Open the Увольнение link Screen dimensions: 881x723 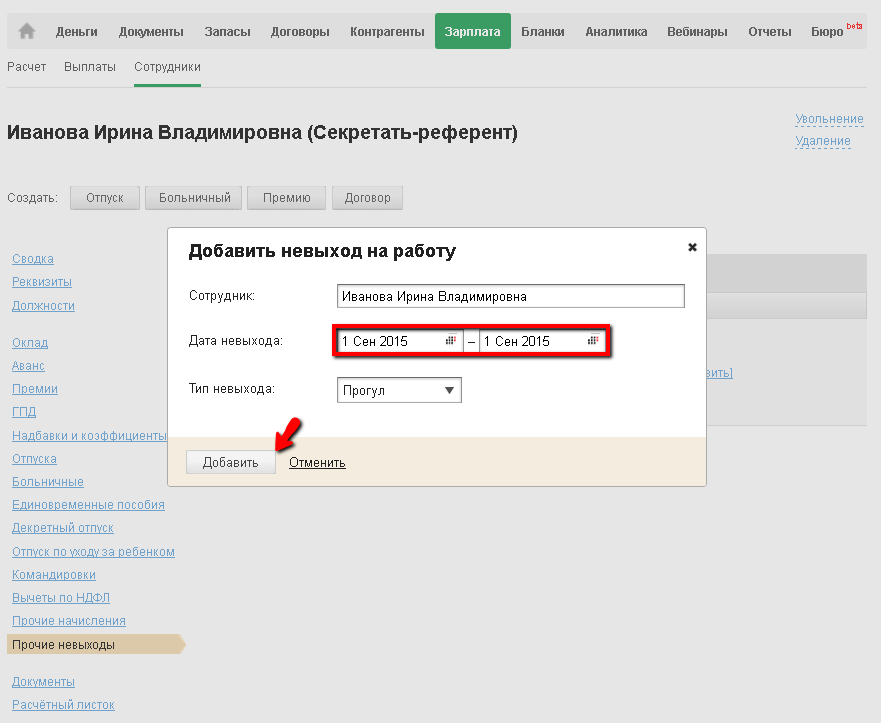point(829,119)
